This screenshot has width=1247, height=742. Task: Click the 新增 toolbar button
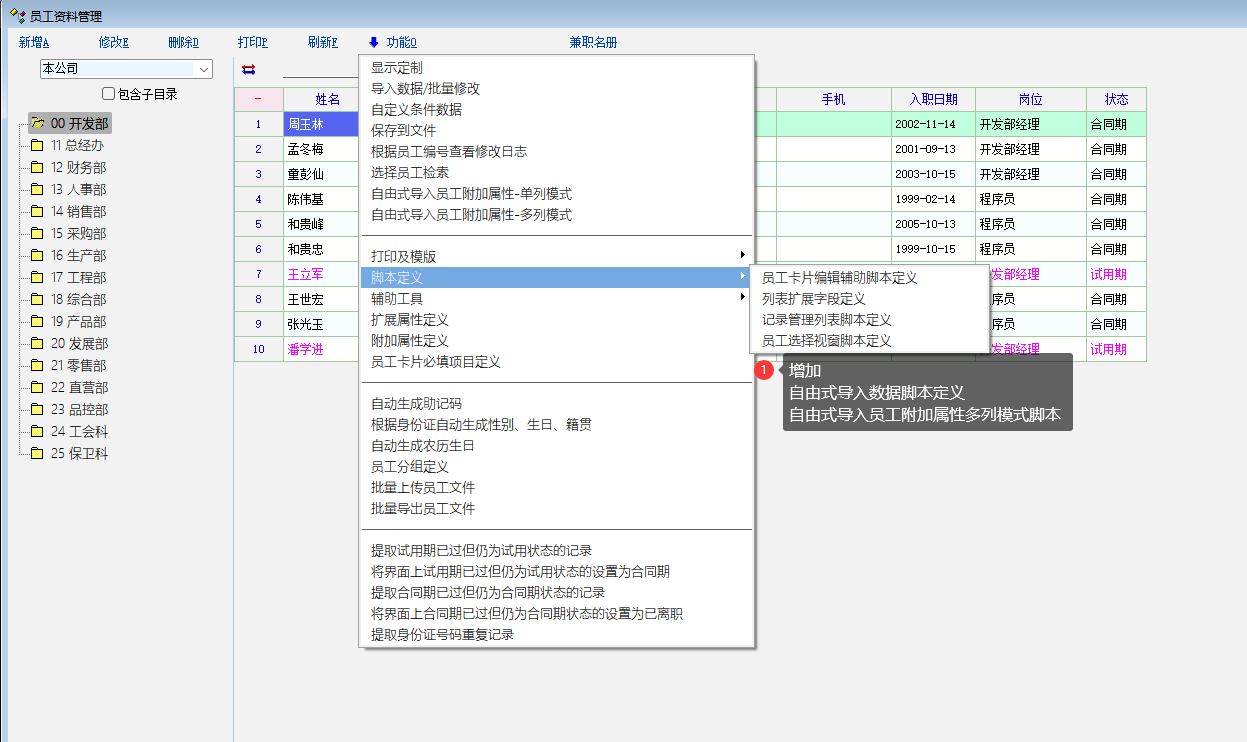pyautogui.click(x=34, y=42)
